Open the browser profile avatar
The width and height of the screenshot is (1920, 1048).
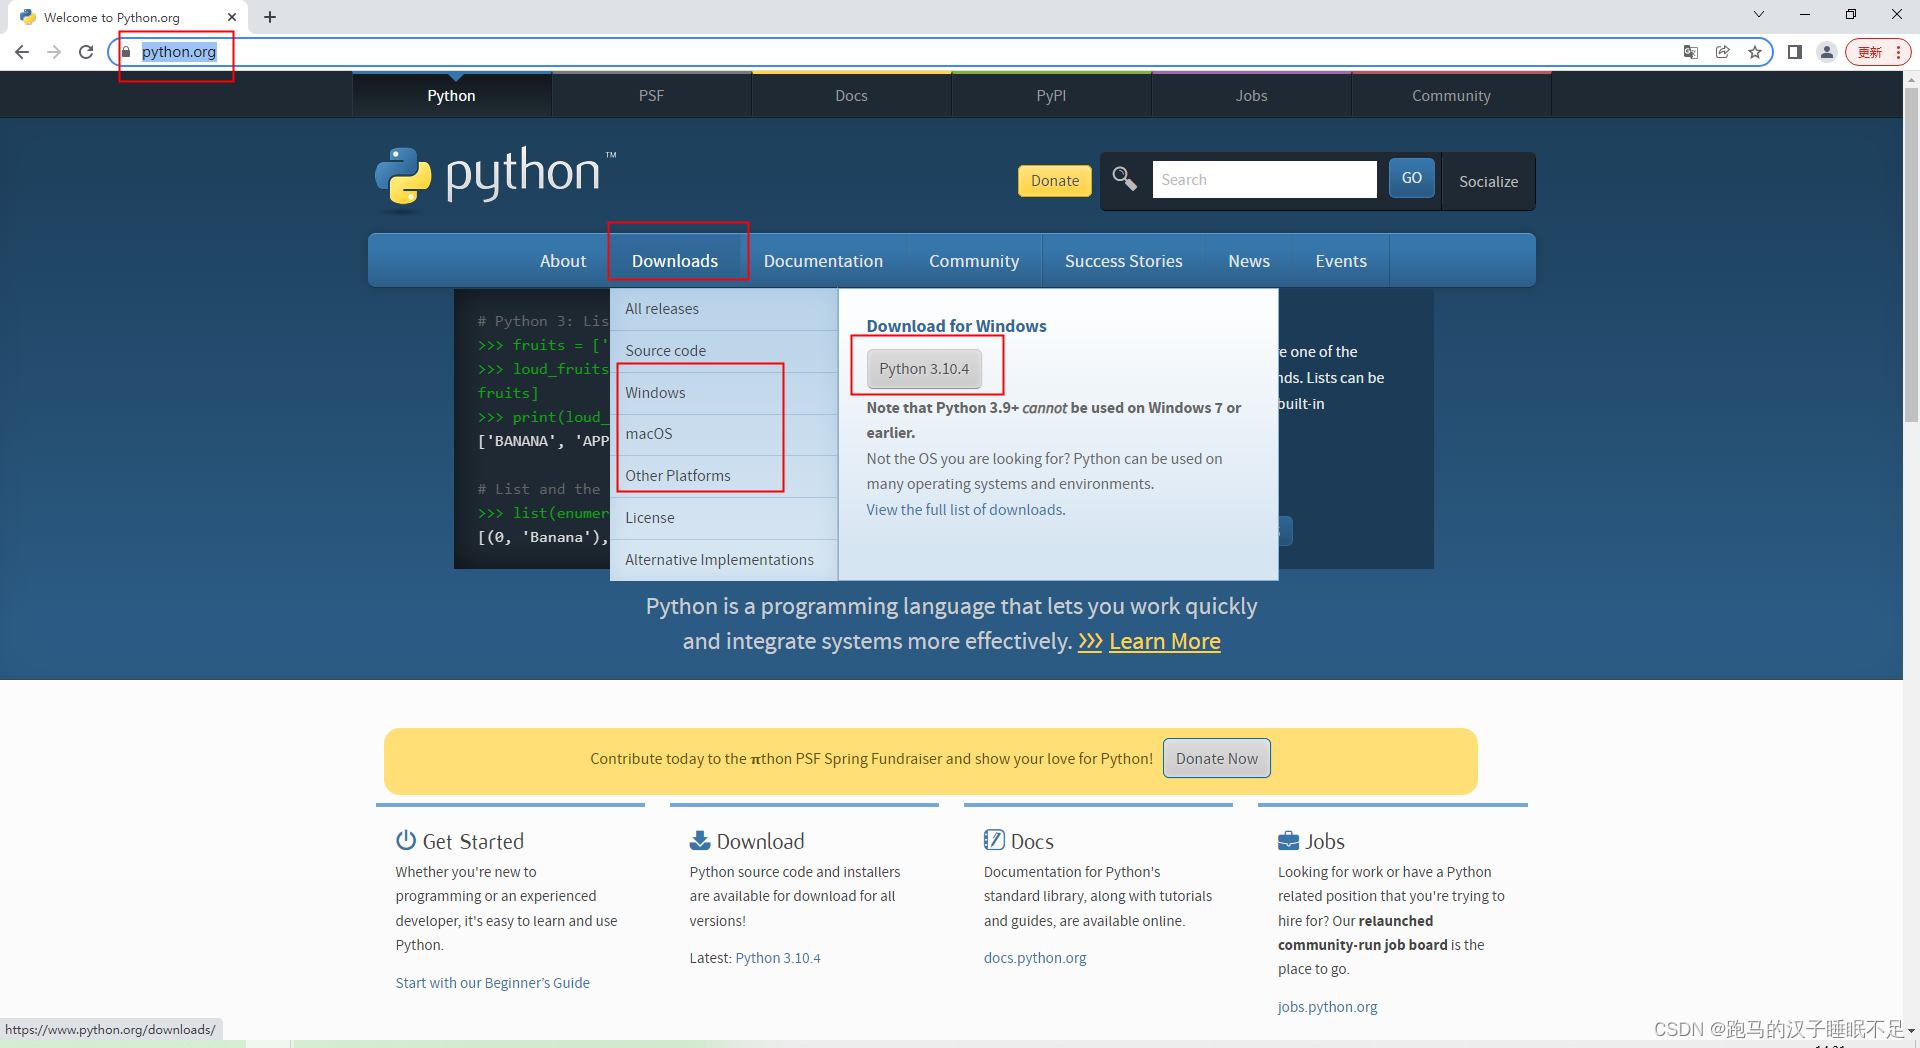1827,52
